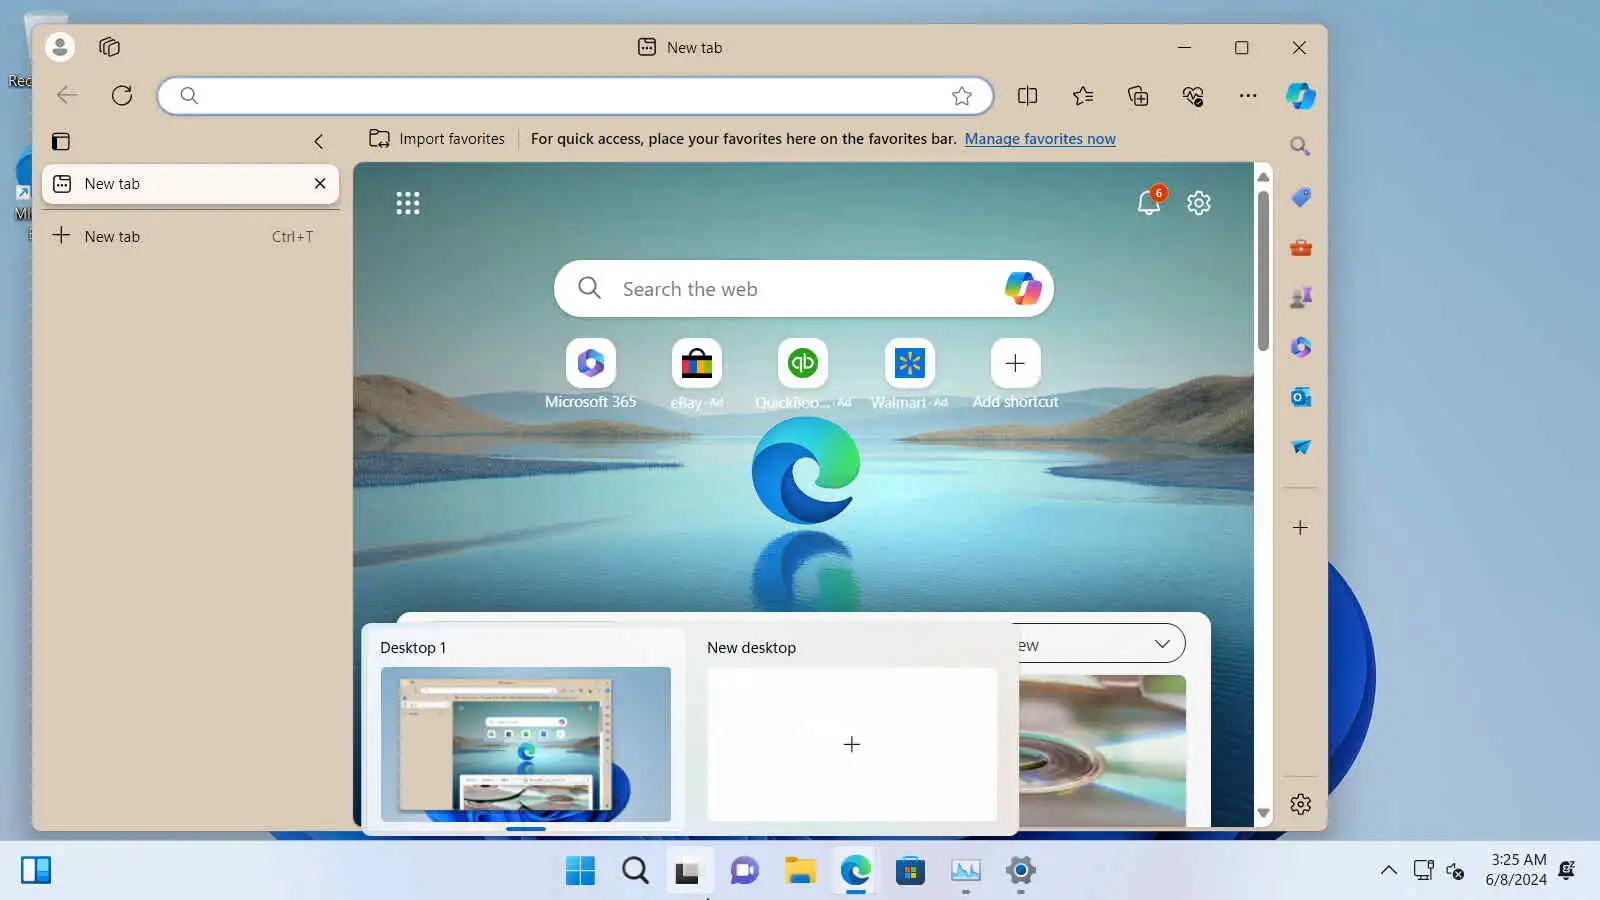The image size is (1600, 900).
Task: Open sidebar Shopping tag icon
Action: click(1300, 197)
